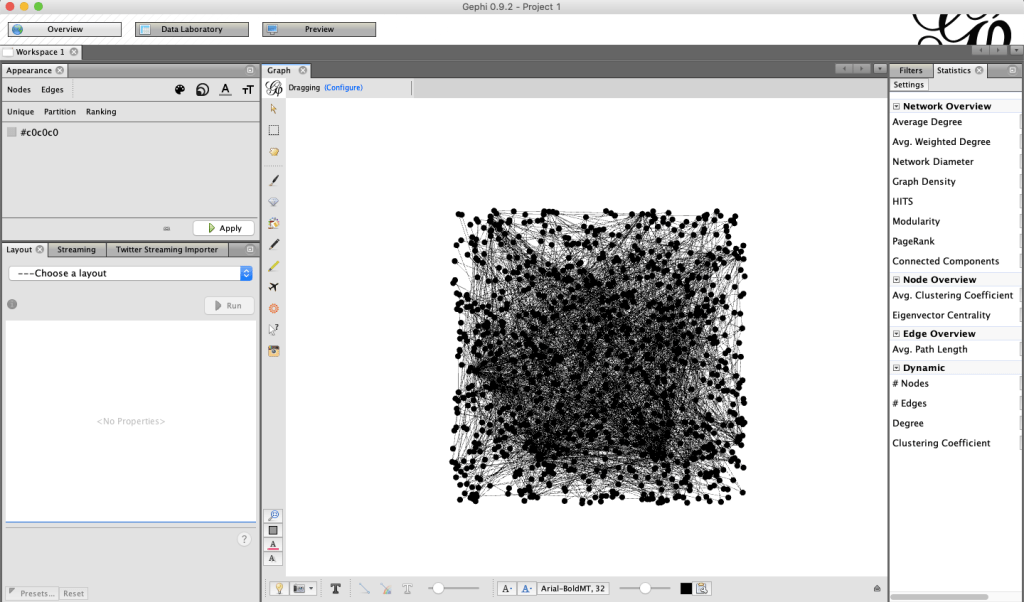Select the Ranking option
Screen dimensions: 1024x602
click(101, 112)
